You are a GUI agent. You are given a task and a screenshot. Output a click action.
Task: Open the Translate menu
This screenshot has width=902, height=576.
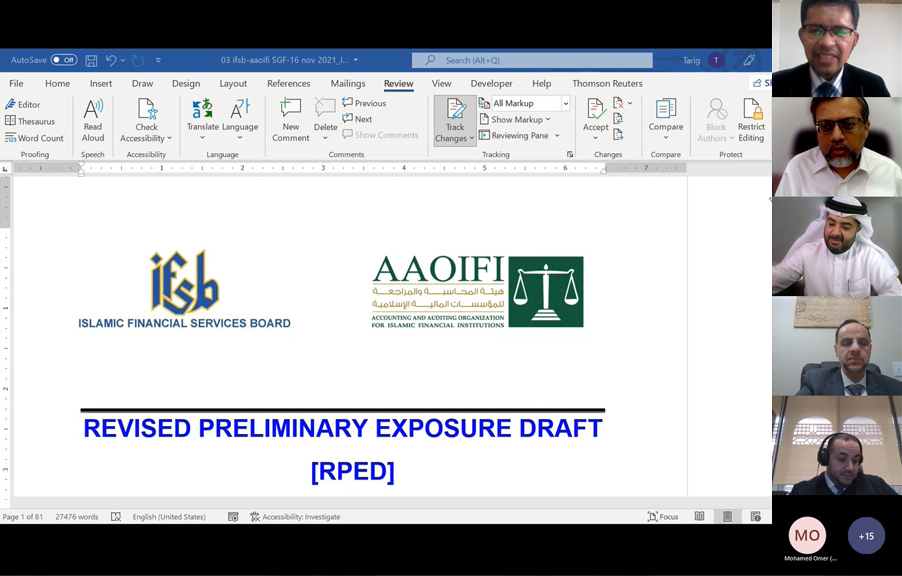tap(202, 120)
